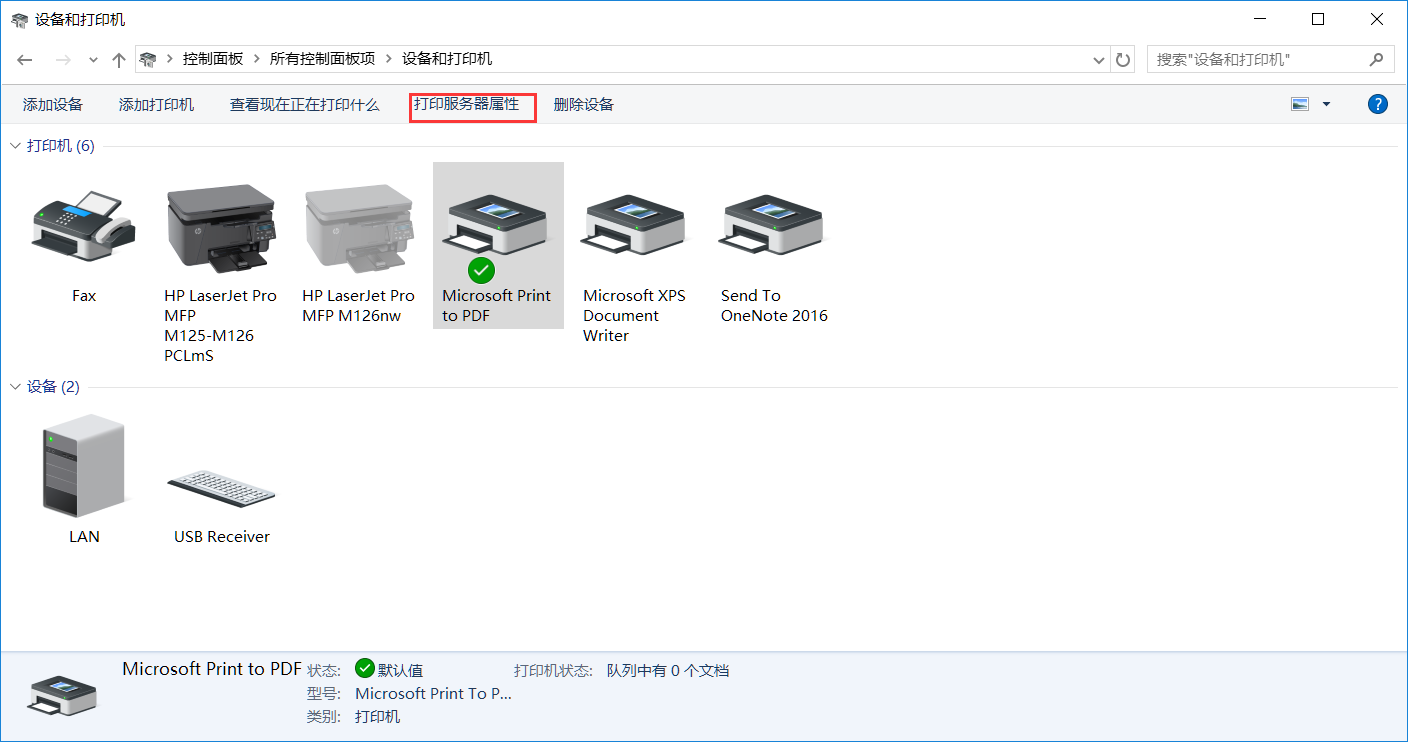
Task: Click the refresh button beside address bar
Action: point(1123,60)
